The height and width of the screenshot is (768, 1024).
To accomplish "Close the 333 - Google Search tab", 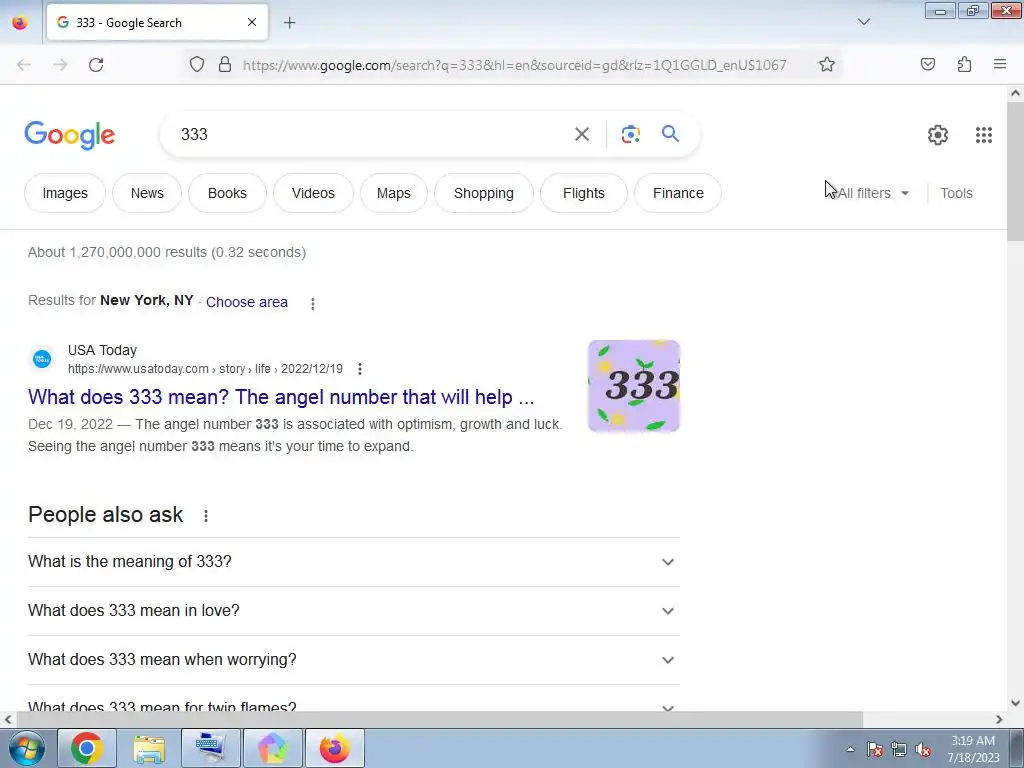I will (x=252, y=22).
